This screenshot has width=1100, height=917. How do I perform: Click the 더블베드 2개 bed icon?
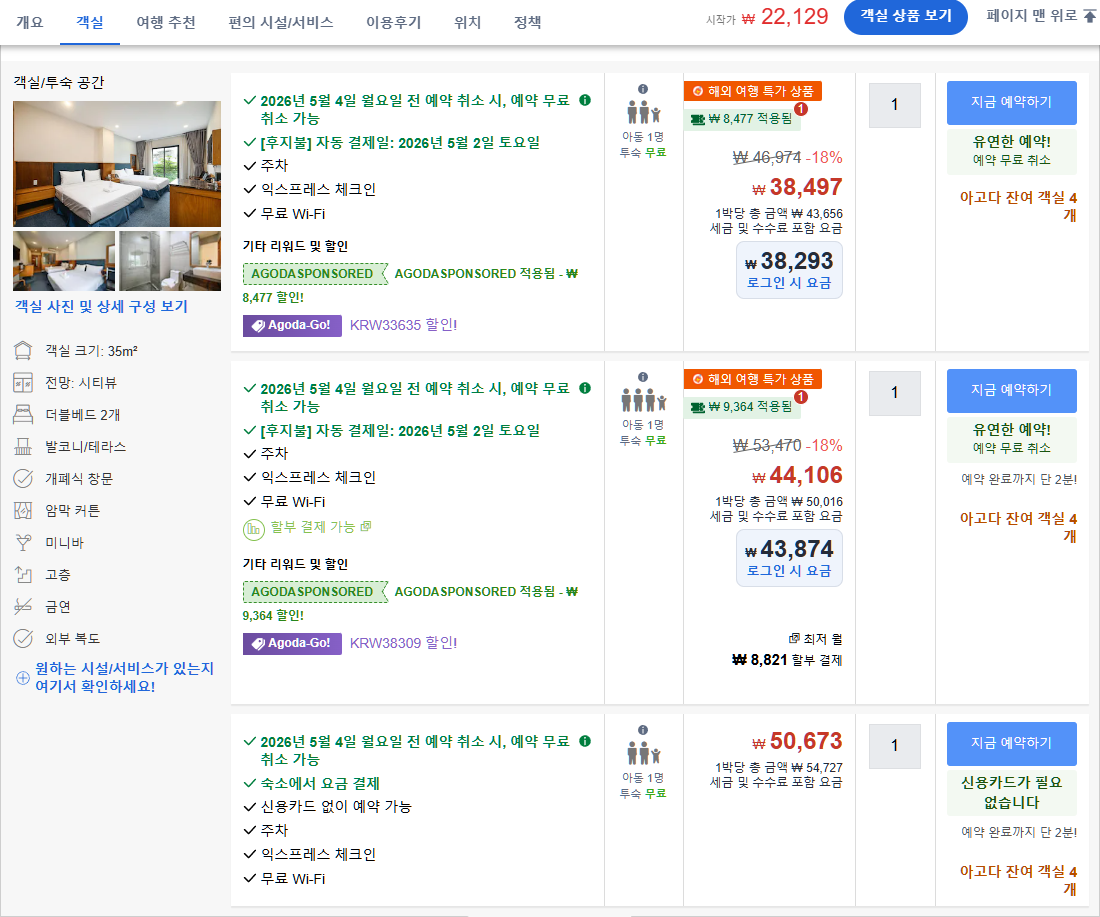click(x=23, y=415)
